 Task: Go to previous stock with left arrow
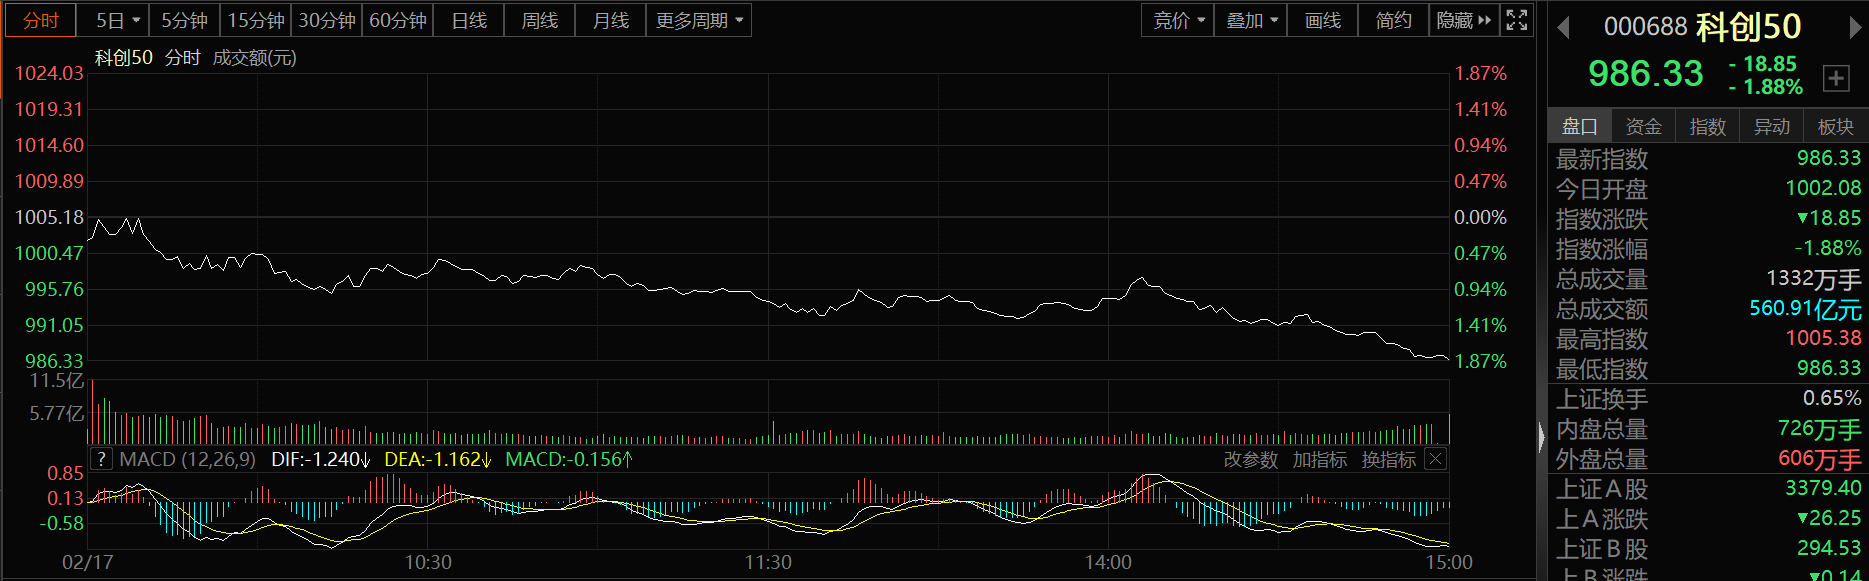coord(1564,28)
